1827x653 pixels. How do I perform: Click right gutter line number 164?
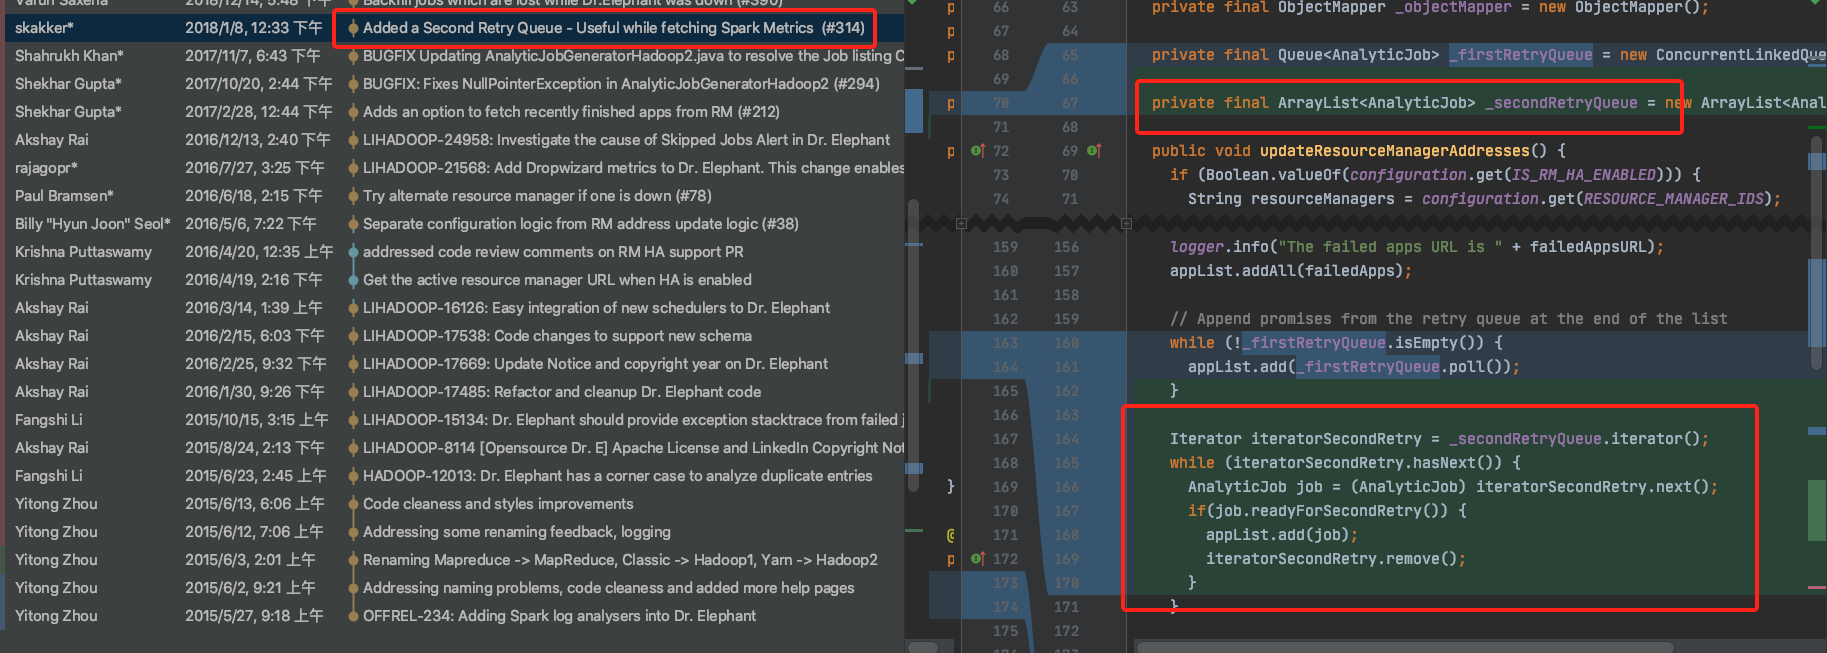pos(1066,439)
